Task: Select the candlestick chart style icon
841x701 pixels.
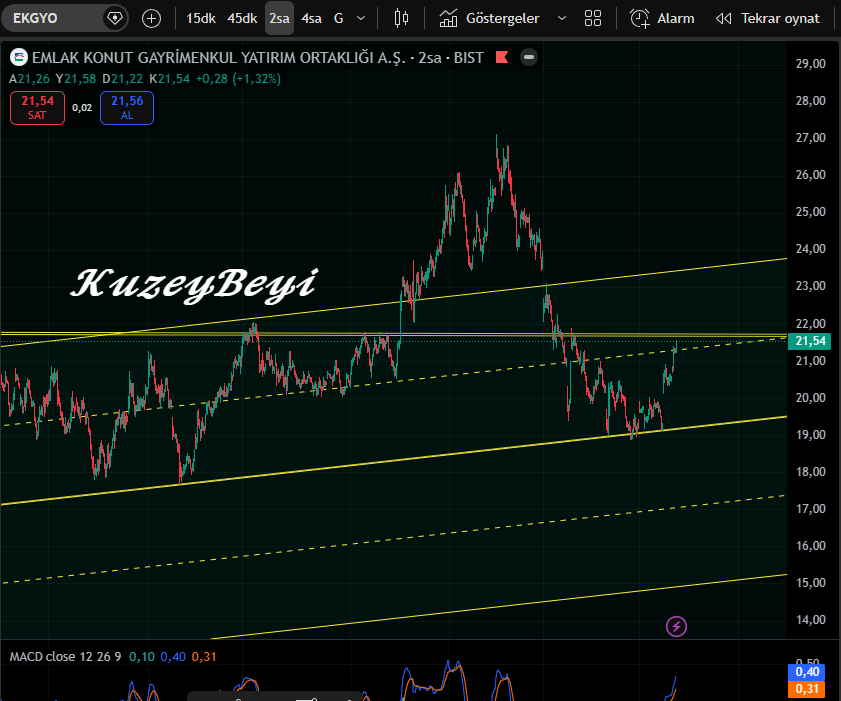Action: pyautogui.click(x=400, y=17)
